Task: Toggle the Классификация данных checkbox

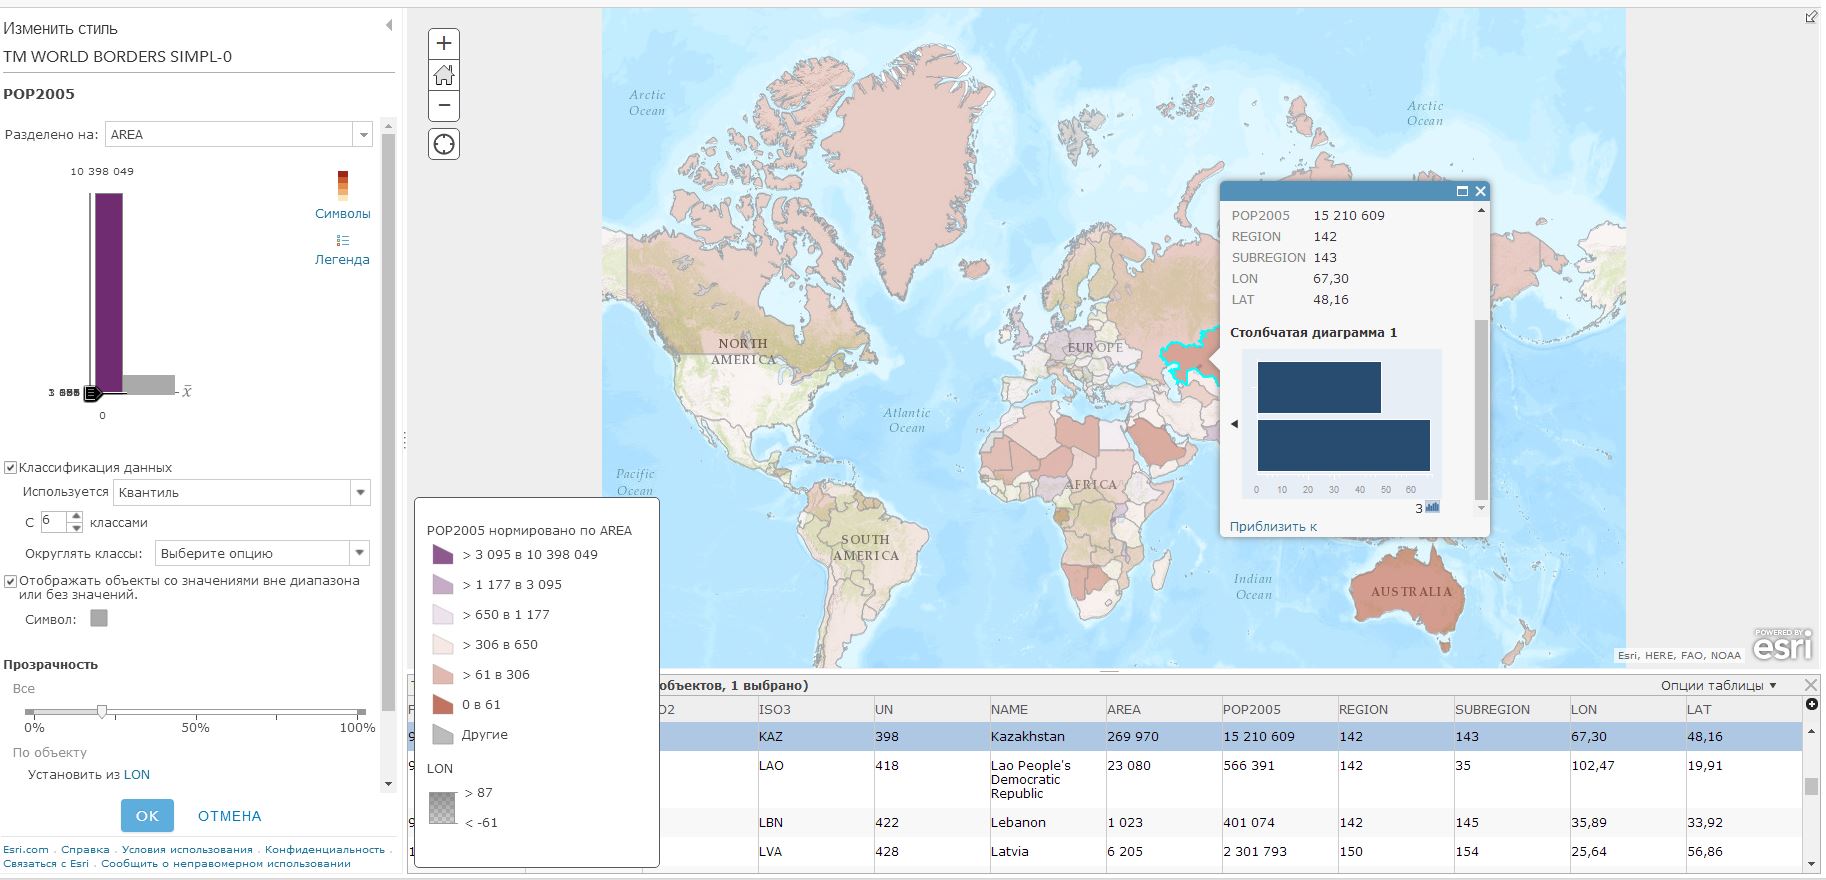Action: pos(11,467)
